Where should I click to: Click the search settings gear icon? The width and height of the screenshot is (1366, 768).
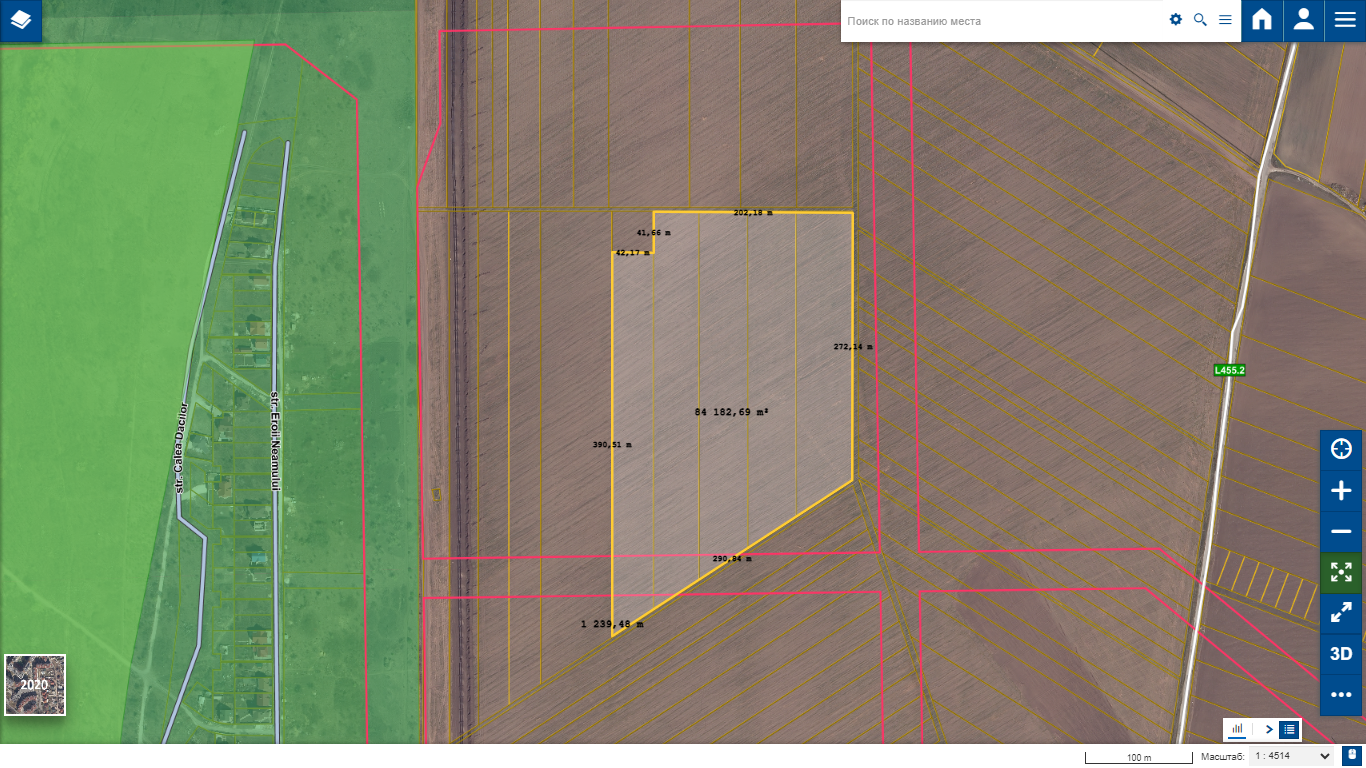[x=1176, y=20]
